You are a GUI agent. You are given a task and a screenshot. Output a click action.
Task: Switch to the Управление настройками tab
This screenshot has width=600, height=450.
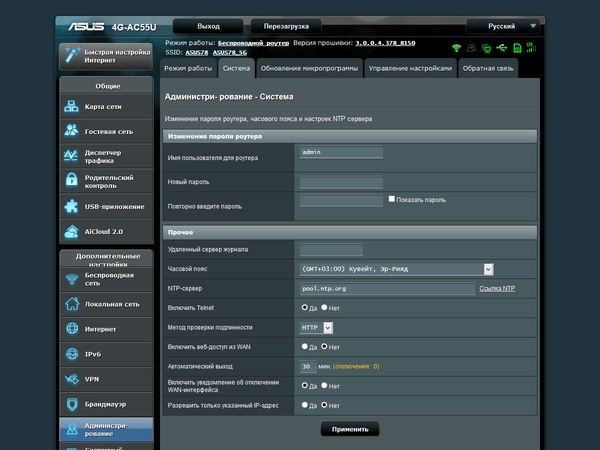tap(410, 68)
